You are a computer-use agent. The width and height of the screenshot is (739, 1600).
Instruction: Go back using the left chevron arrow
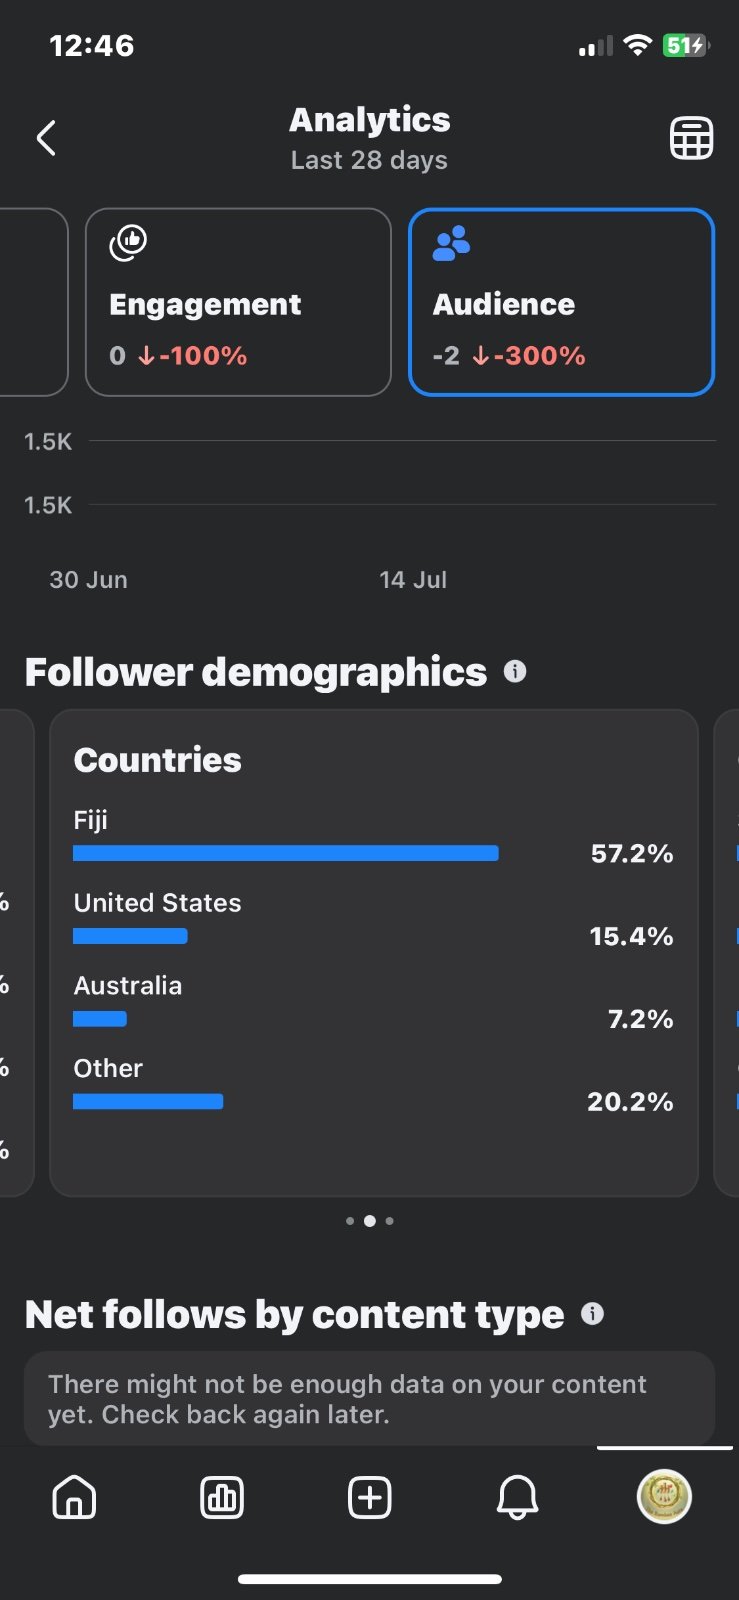click(x=46, y=138)
